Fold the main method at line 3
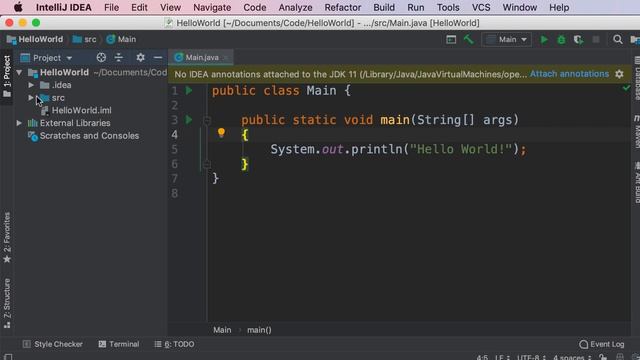Screen dimensions: 640x360 click(x=207, y=120)
